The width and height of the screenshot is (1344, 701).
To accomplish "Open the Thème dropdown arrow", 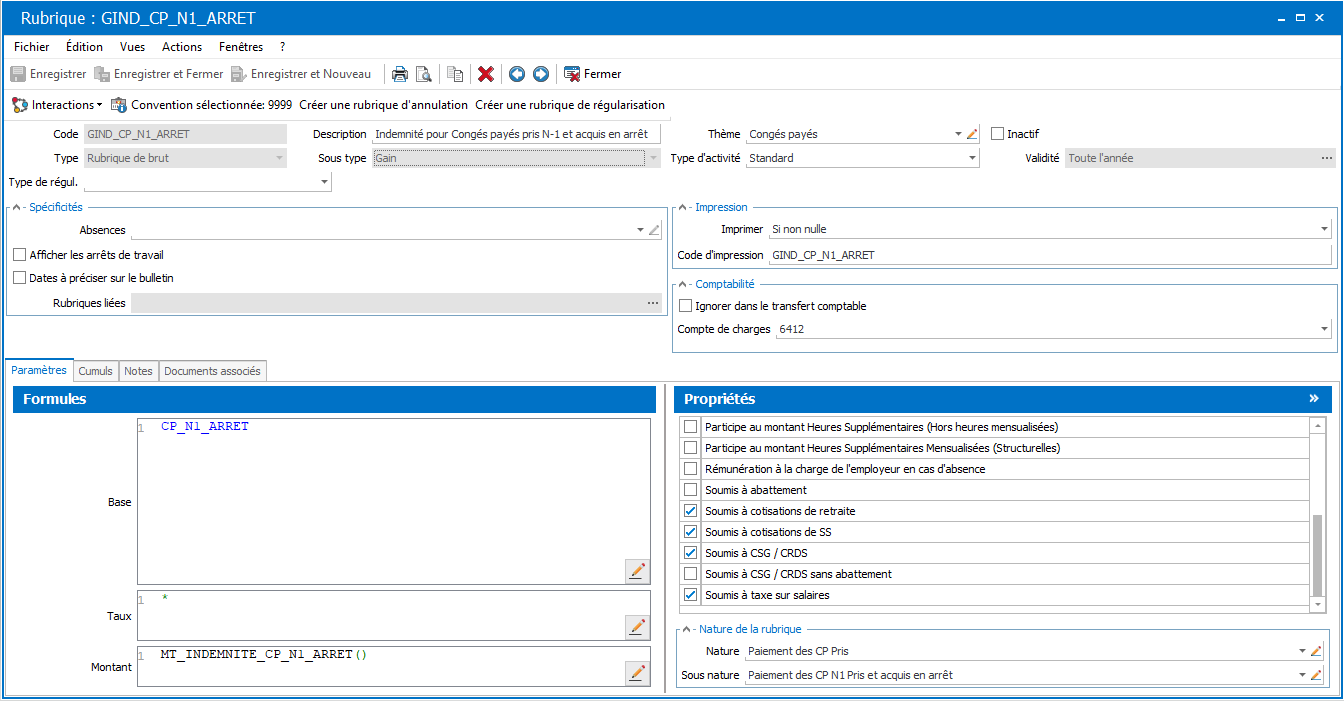I will [958, 134].
